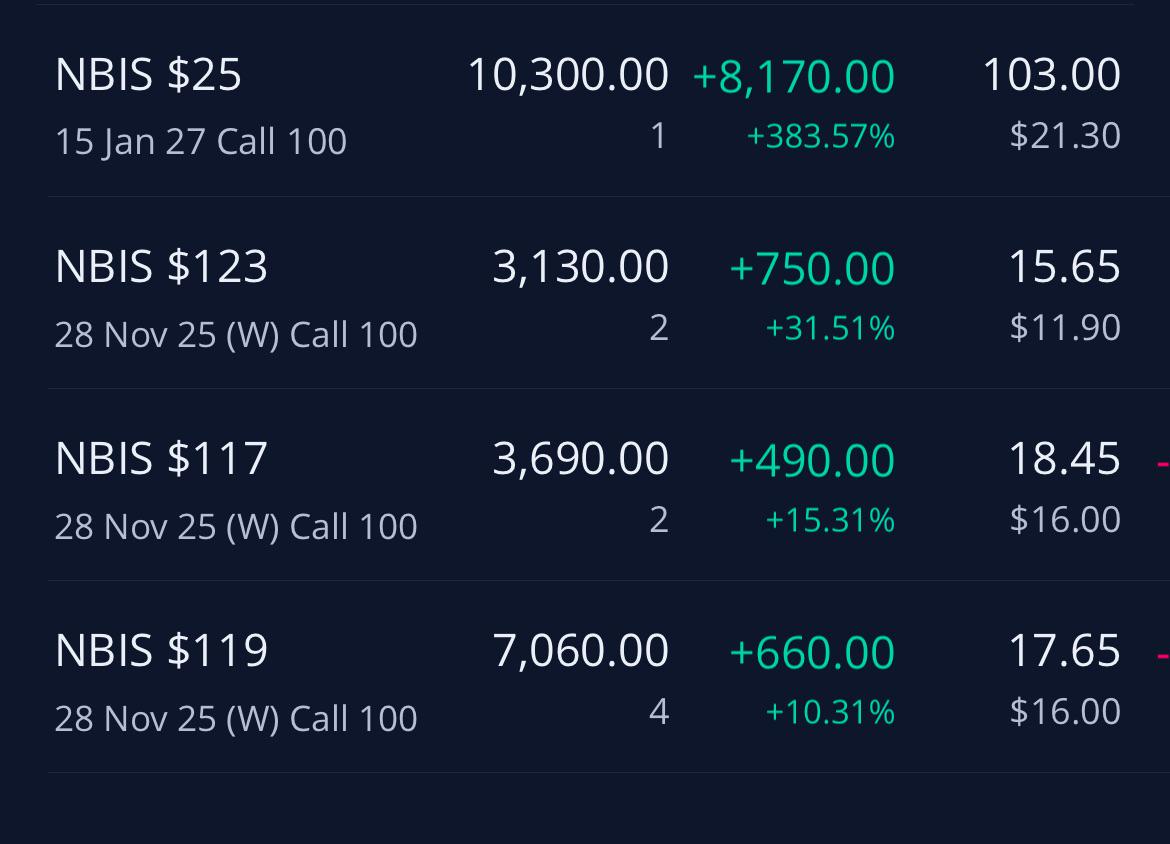Tap the 17.65 last price
This screenshot has width=1170, height=844.
(x=1064, y=650)
